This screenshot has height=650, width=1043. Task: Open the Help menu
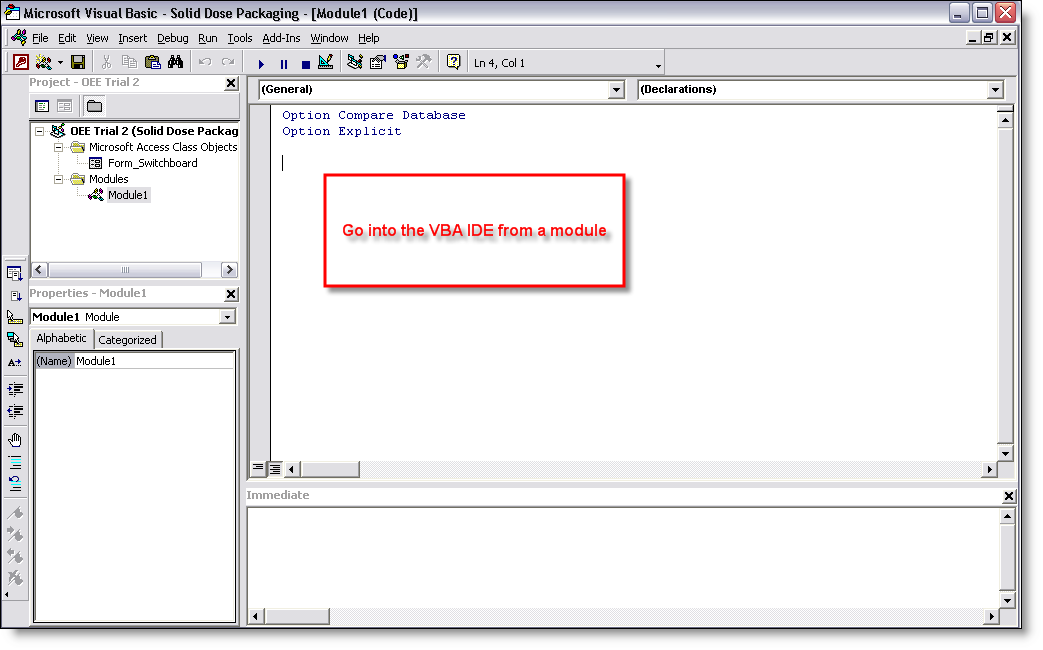[369, 38]
